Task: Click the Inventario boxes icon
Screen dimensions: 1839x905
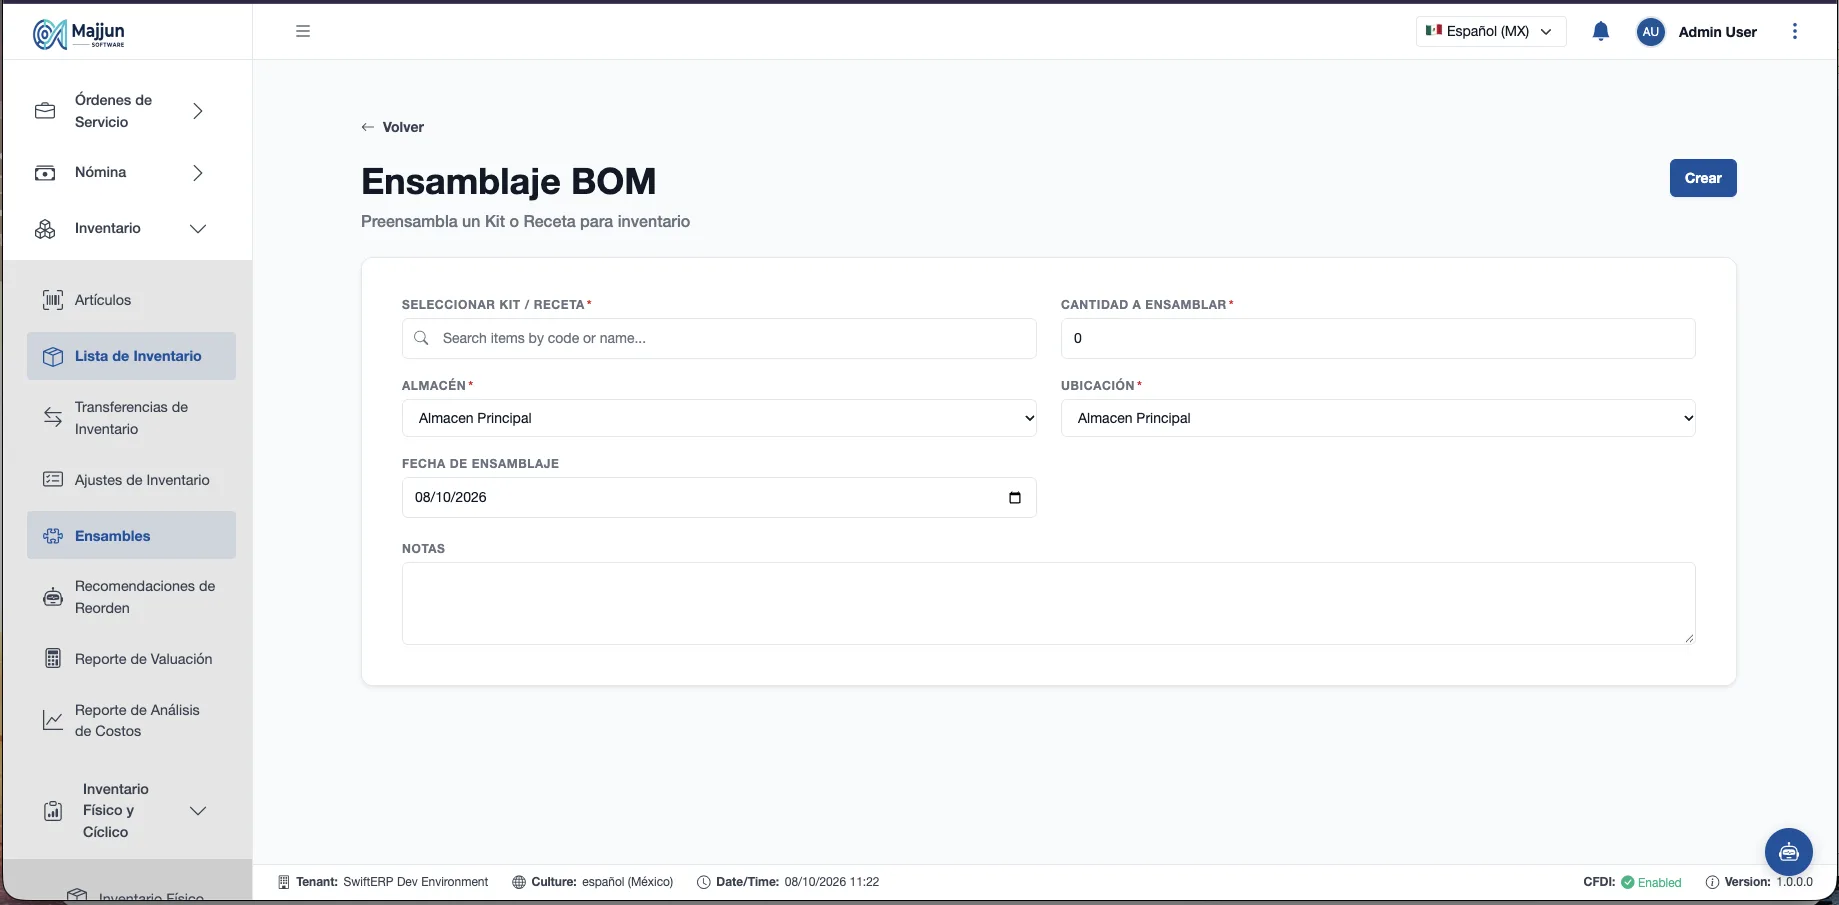Action: pos(45,229)
